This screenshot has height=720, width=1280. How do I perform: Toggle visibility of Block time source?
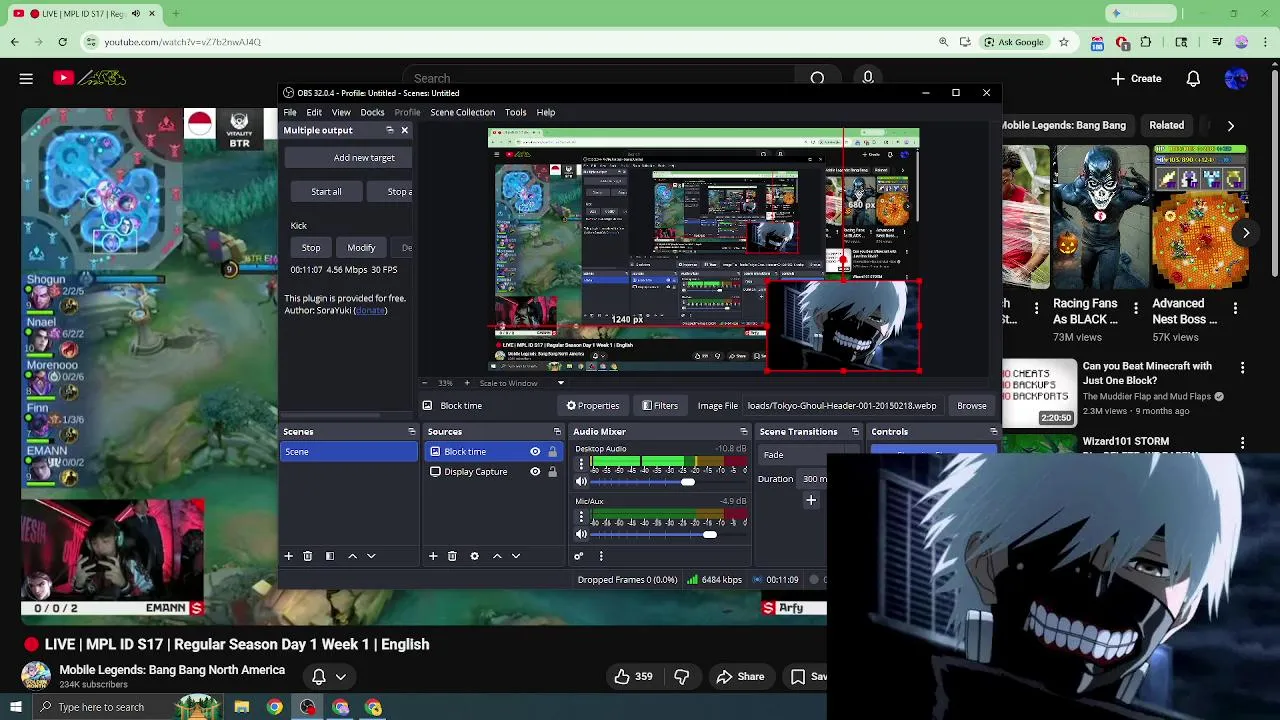[535, 452]
